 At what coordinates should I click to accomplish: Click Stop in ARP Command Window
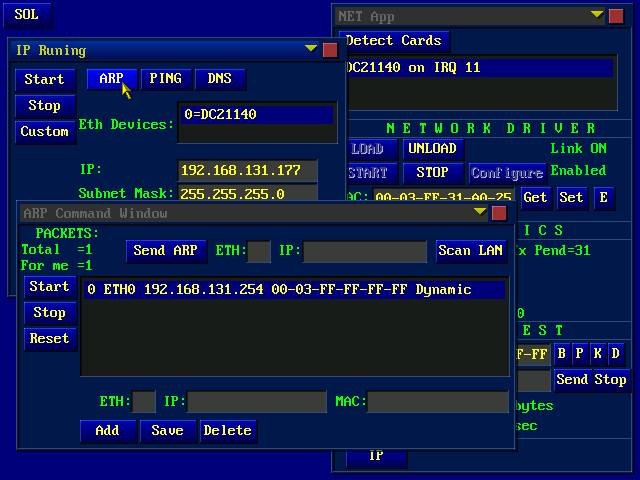[x=50, y=313]
